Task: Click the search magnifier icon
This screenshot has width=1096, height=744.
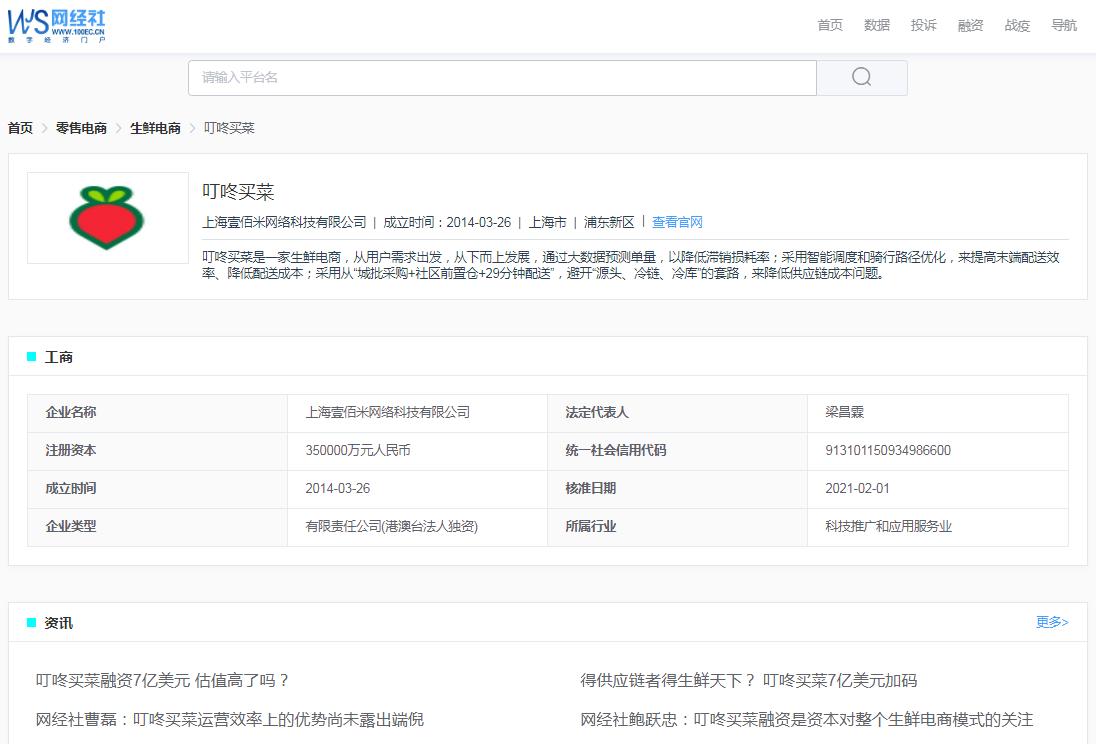Action: coord(859,76)
